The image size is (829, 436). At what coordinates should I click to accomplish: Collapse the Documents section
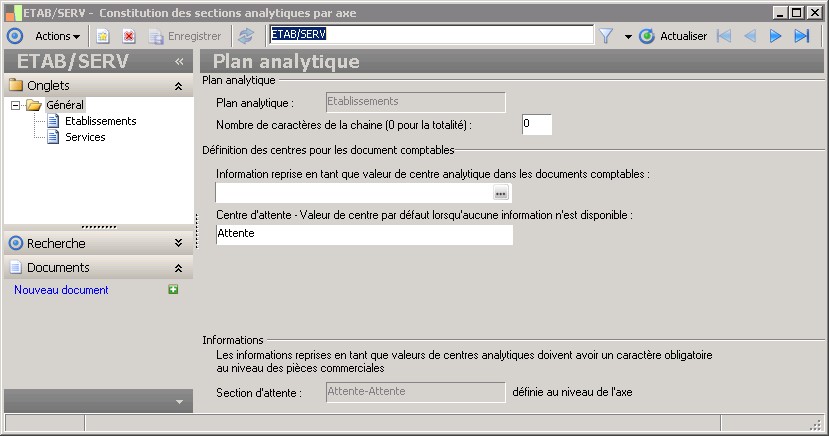point(178,268)
